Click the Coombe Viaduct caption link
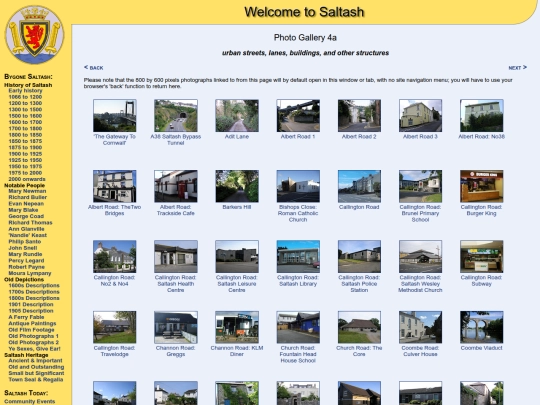Screen dimensions: 540x405 click(x=481, y=348)
